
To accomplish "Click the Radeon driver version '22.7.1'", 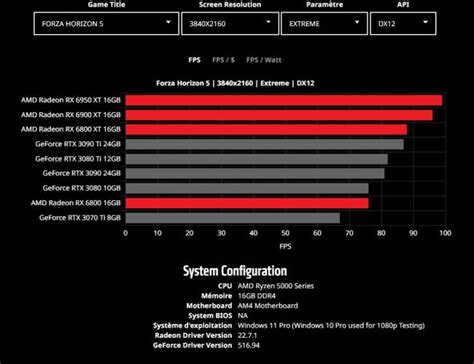I will (247, 335).
